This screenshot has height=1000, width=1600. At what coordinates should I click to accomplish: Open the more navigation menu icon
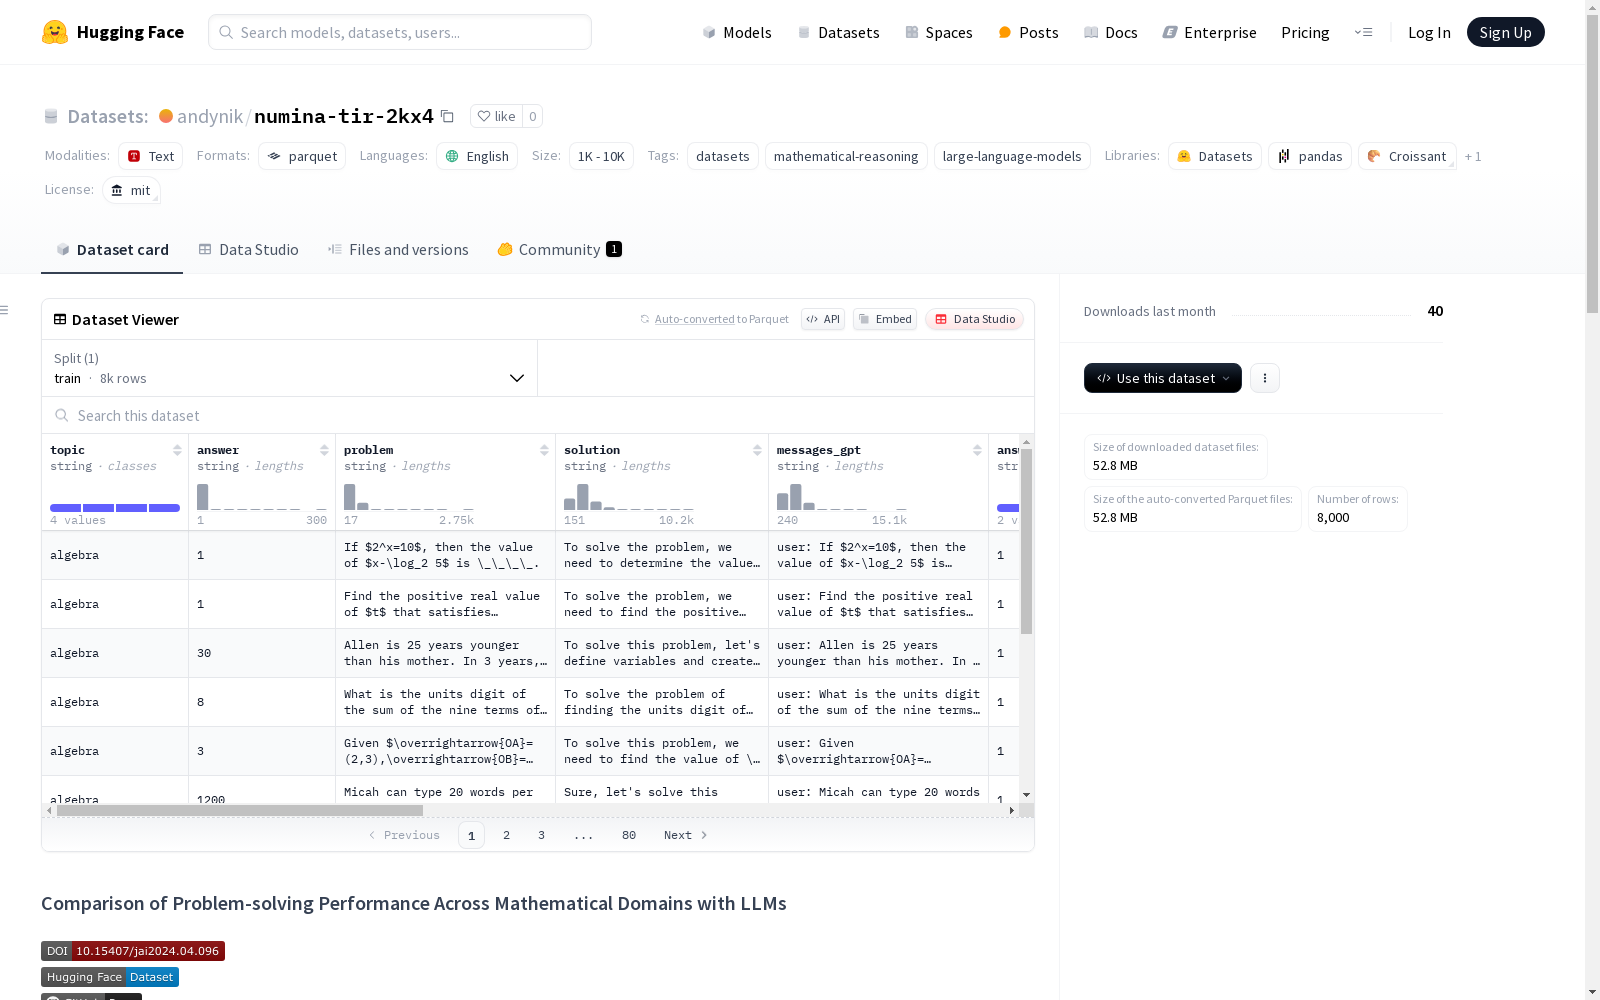click(x=1363, y=32)
